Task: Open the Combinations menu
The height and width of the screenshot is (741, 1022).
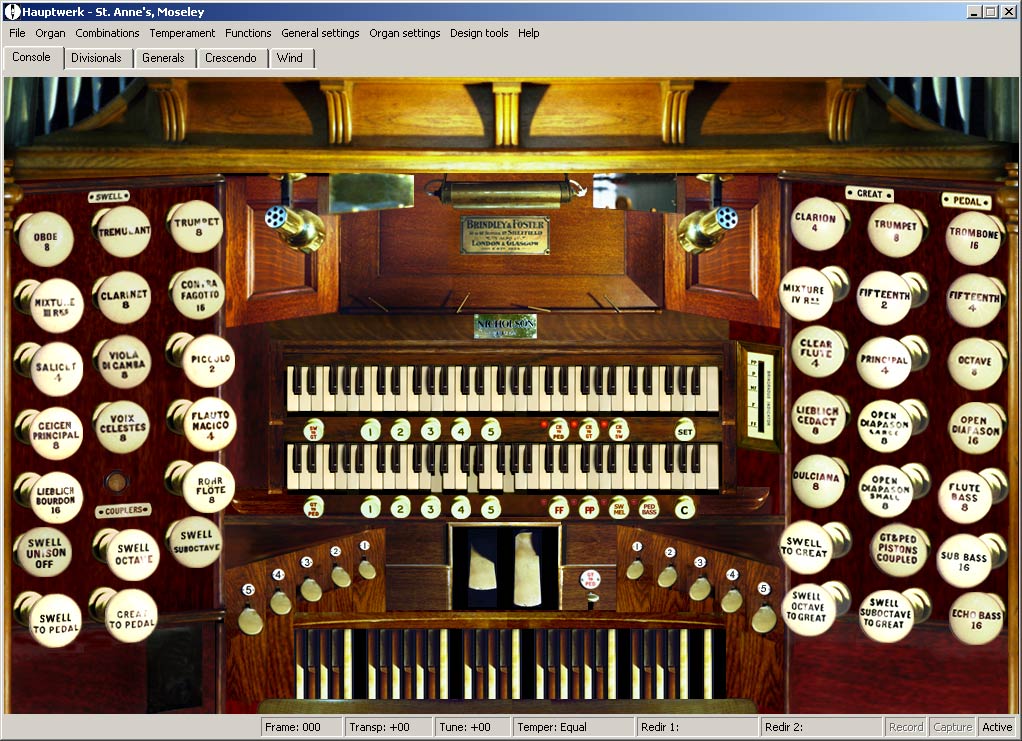Action: (x=107, y=33)
